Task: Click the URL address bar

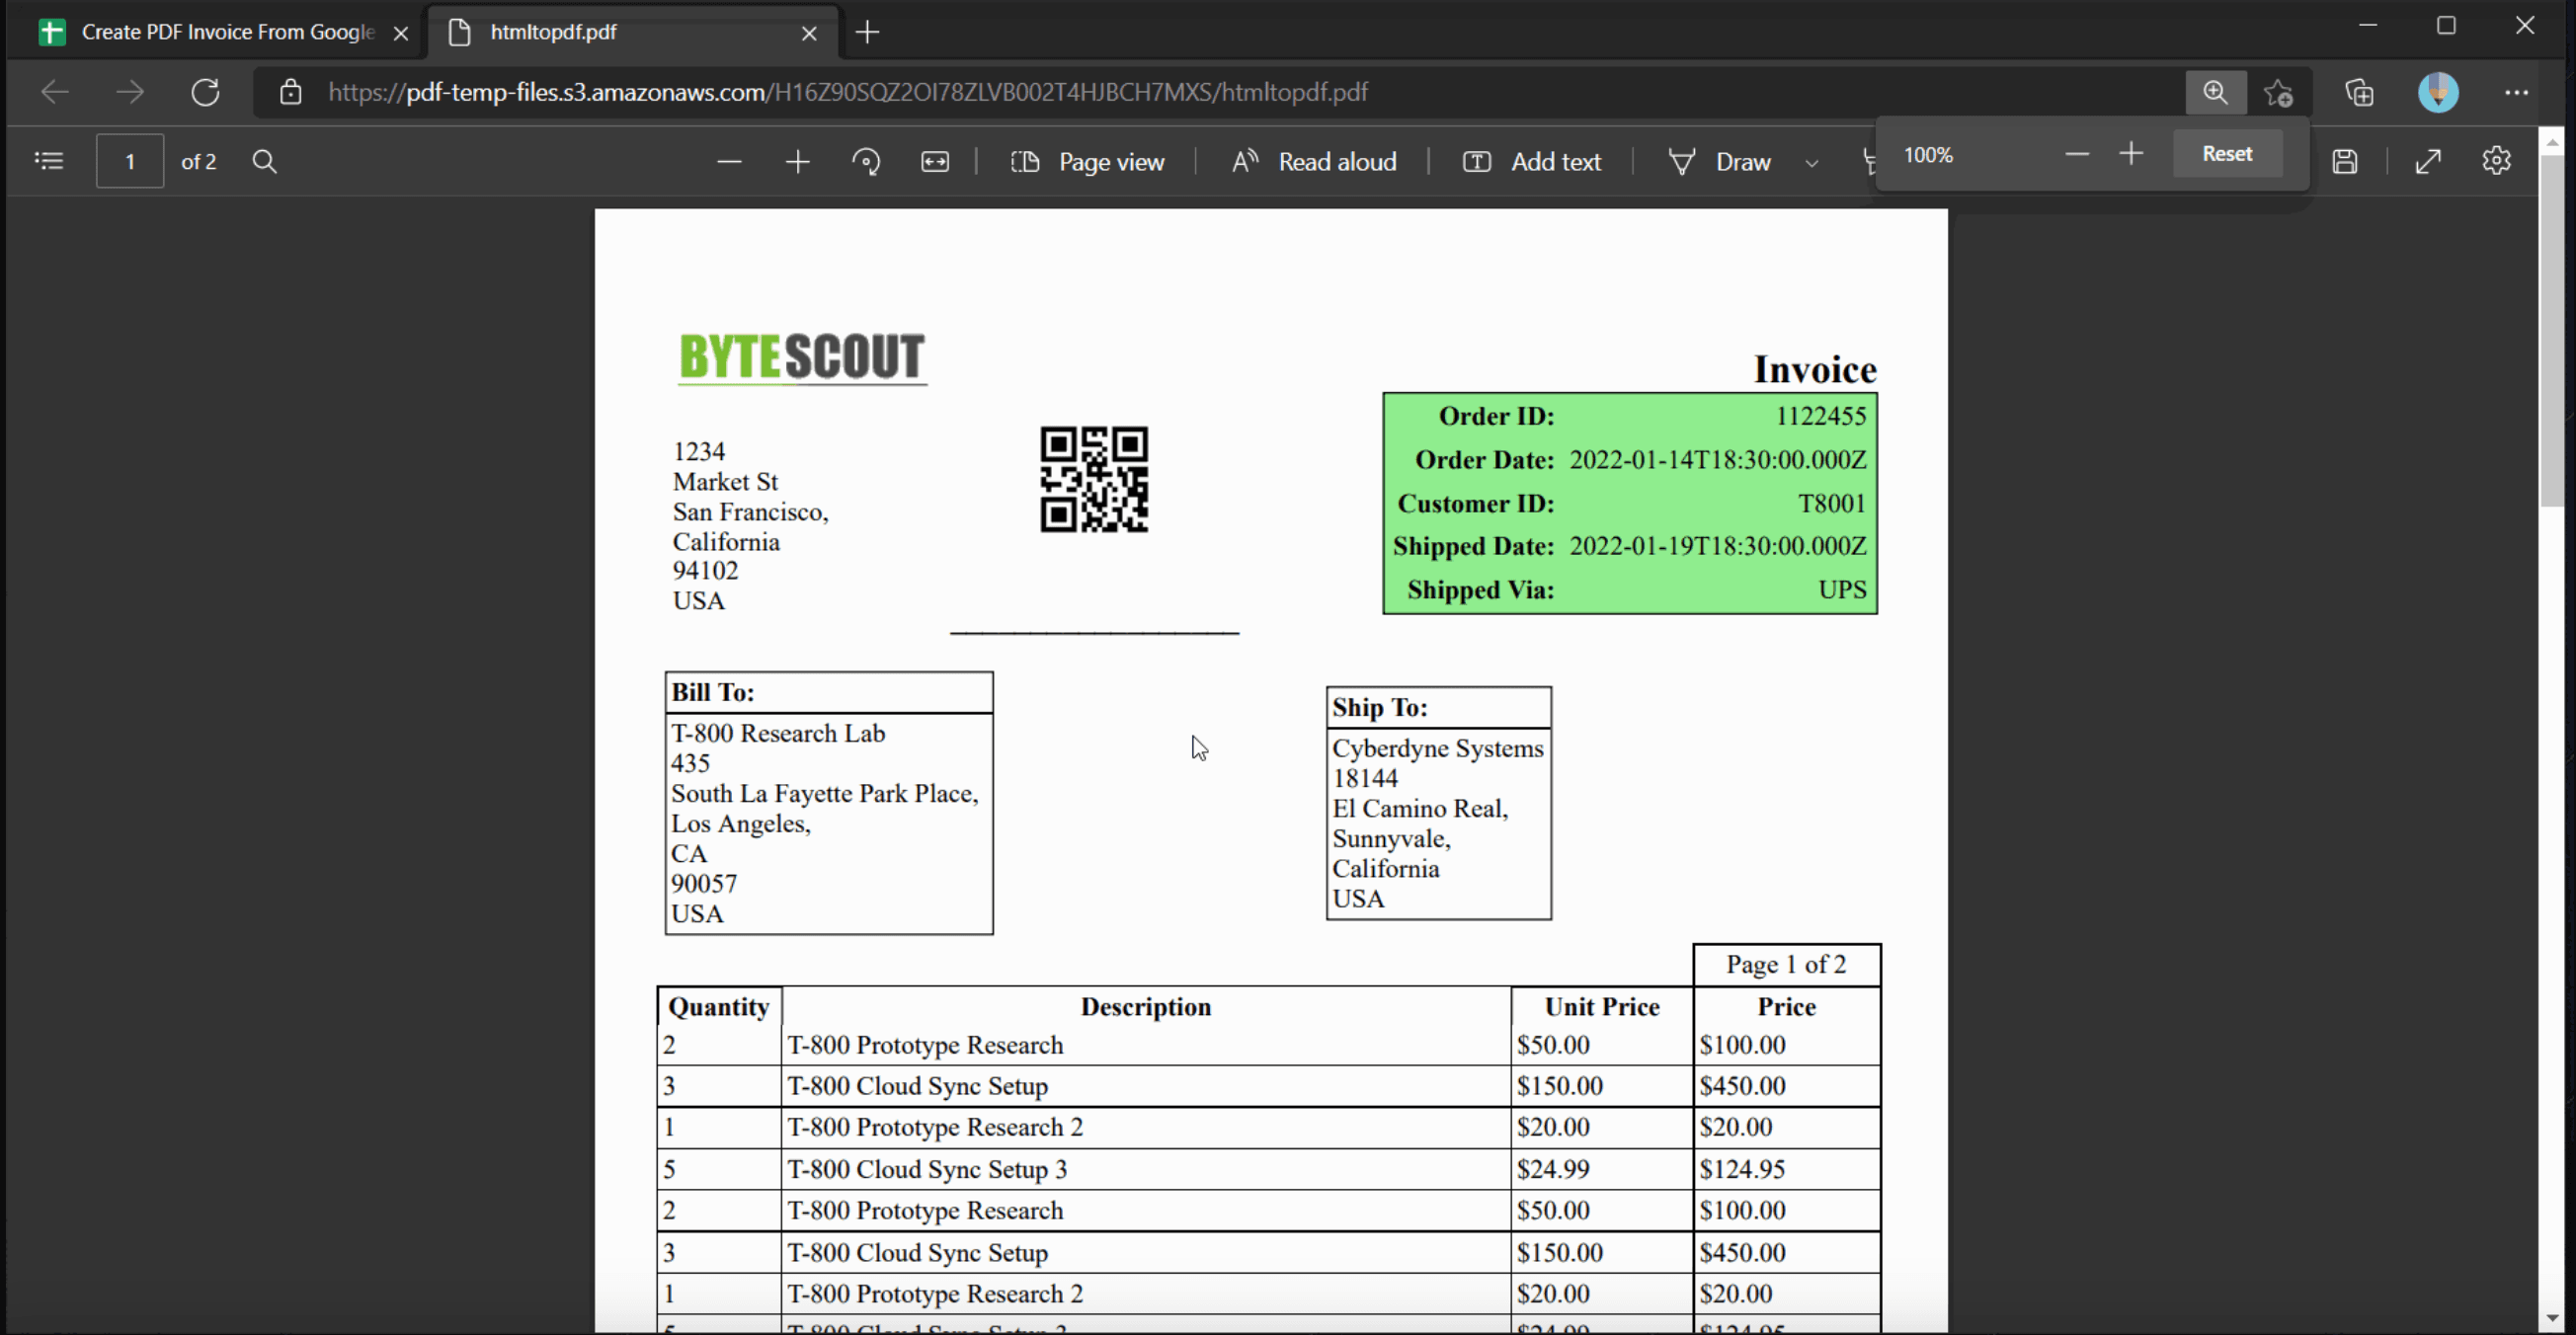Action: [x=1249, y=92]
